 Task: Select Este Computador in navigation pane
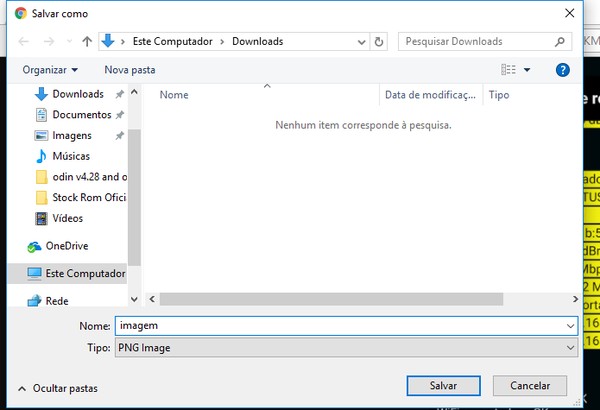click(x=67, y=273)
